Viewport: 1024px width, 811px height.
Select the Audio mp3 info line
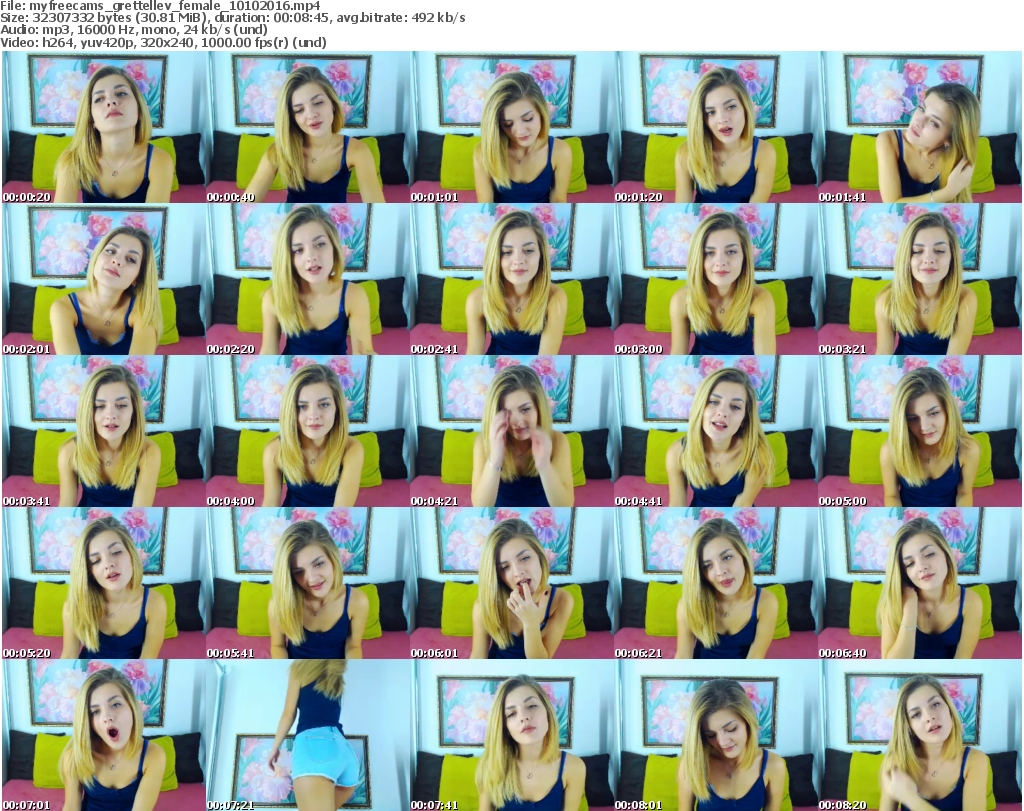(134, 30)
